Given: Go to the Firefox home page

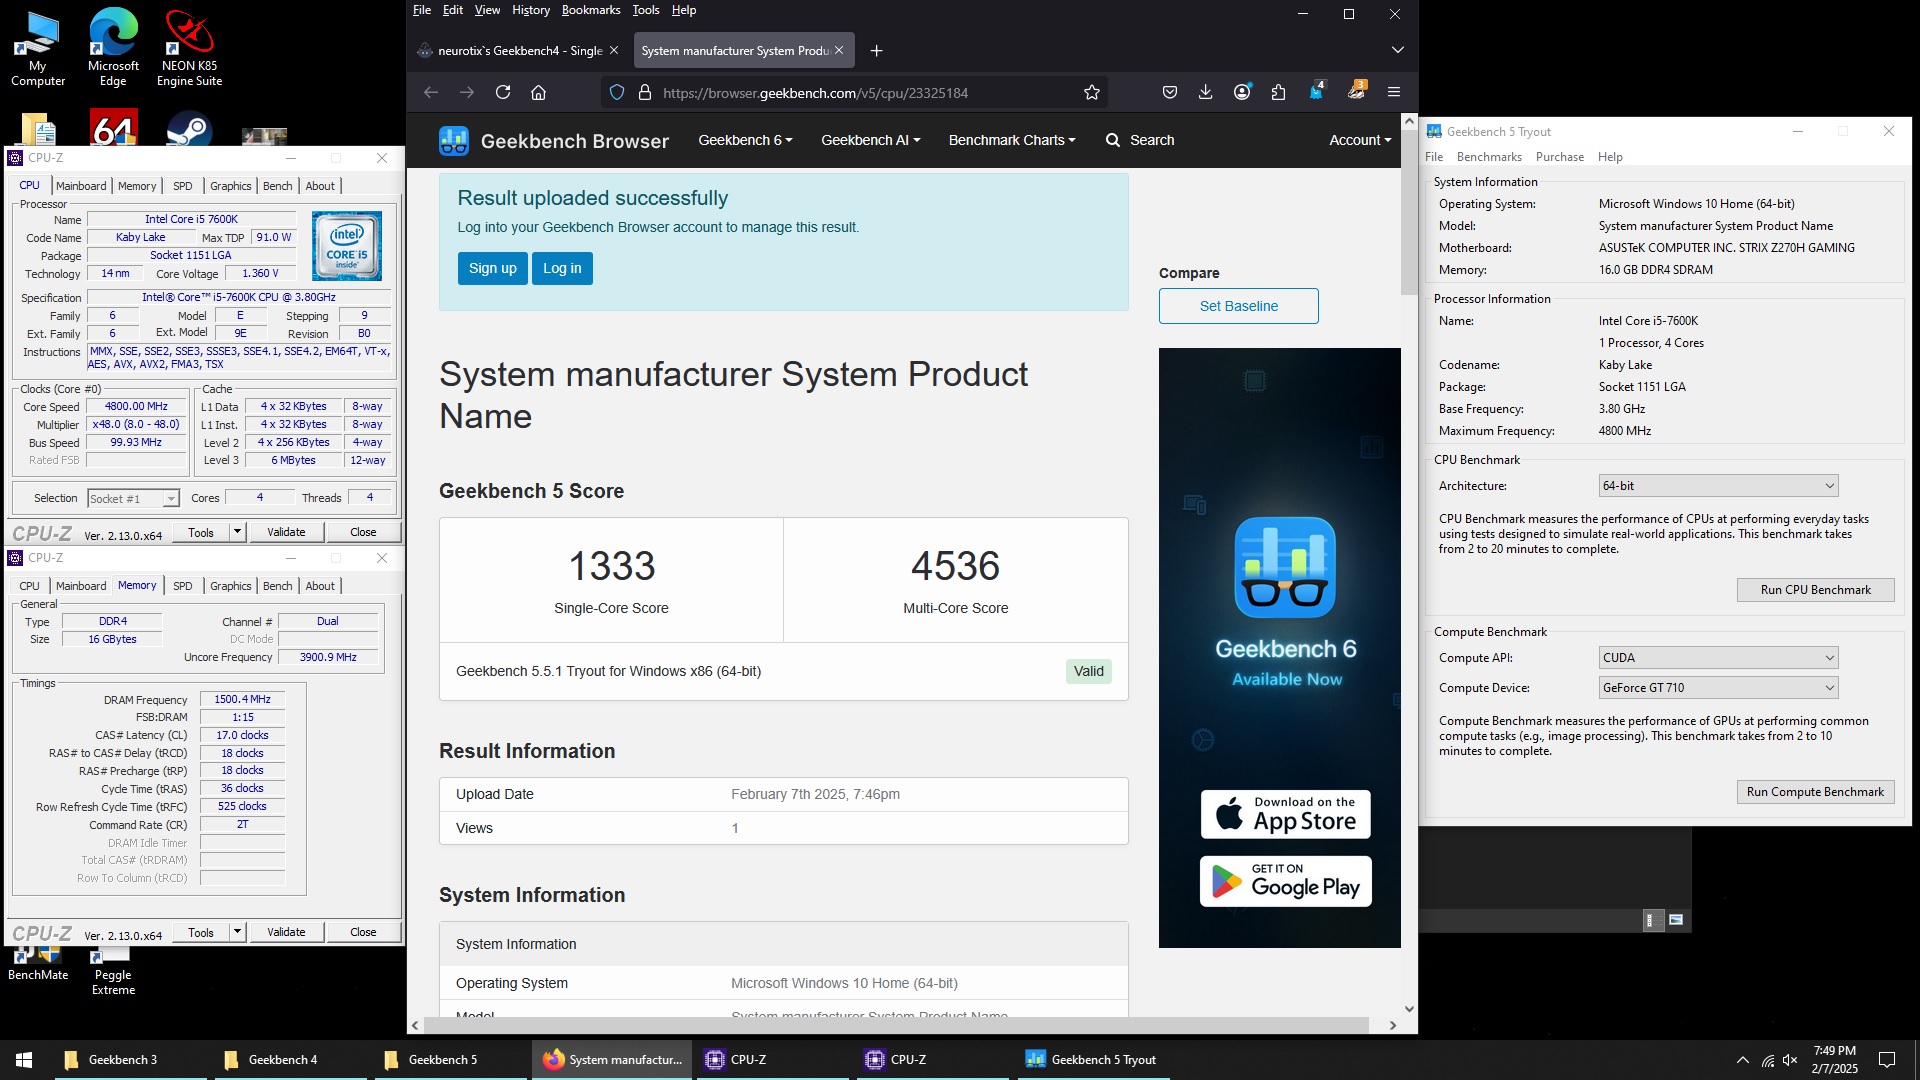Looking at the screenshot, I should click(538, 92).
